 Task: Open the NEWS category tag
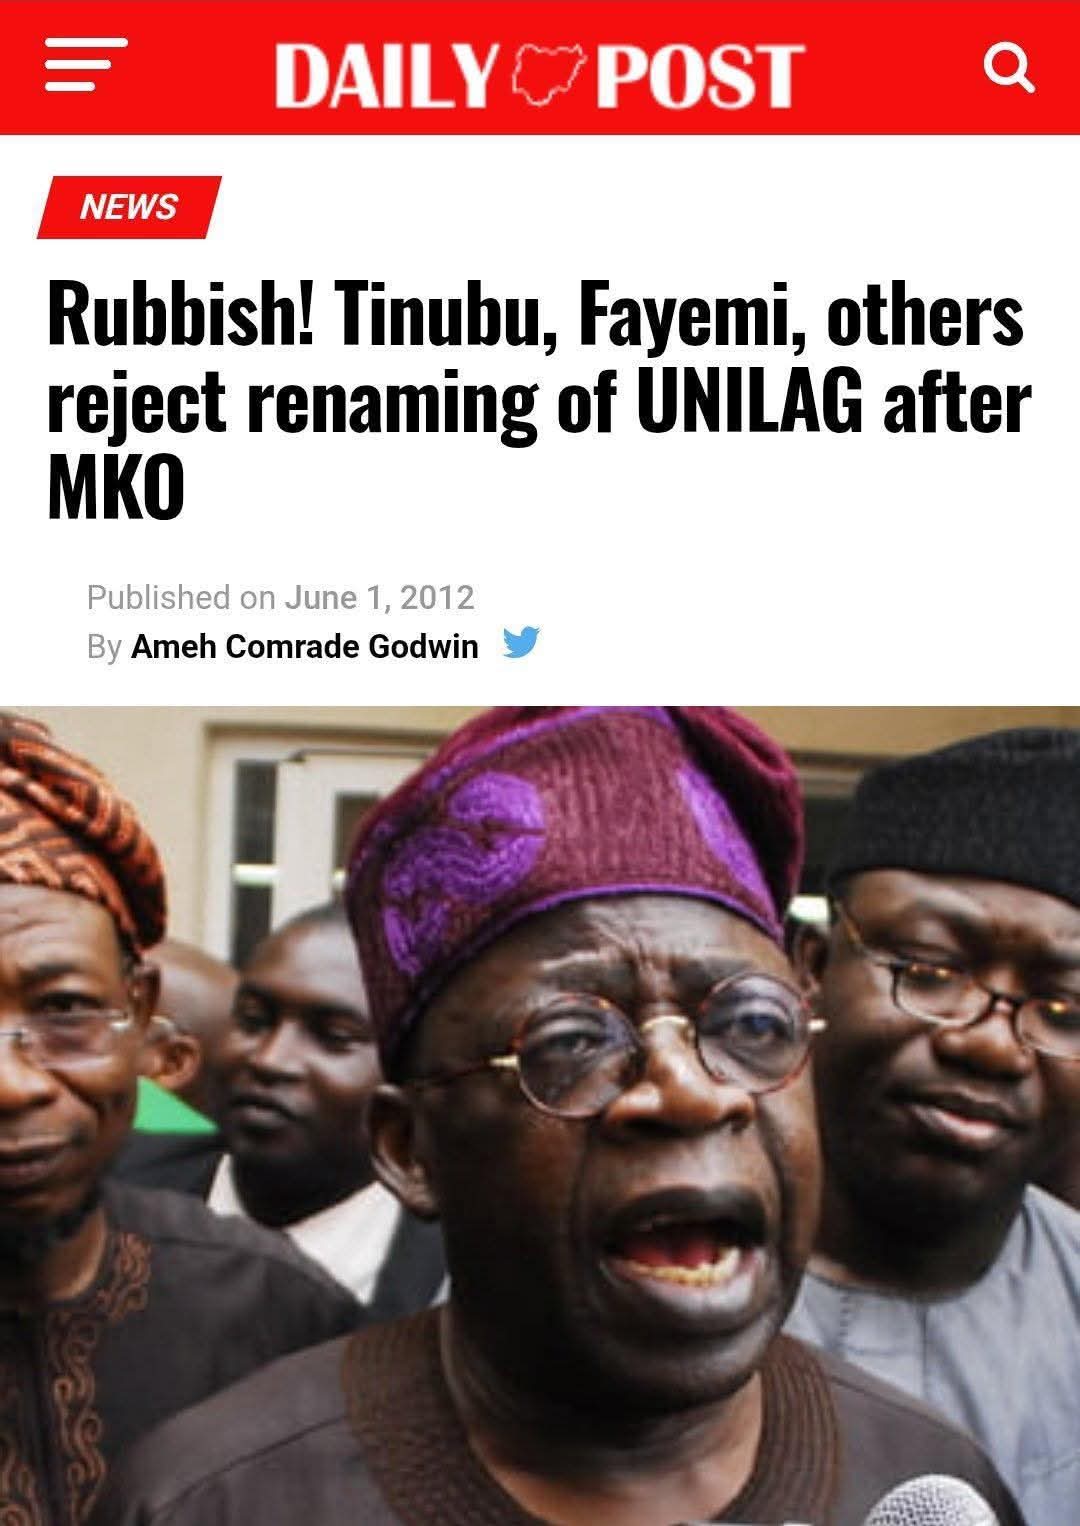[129, 207]
